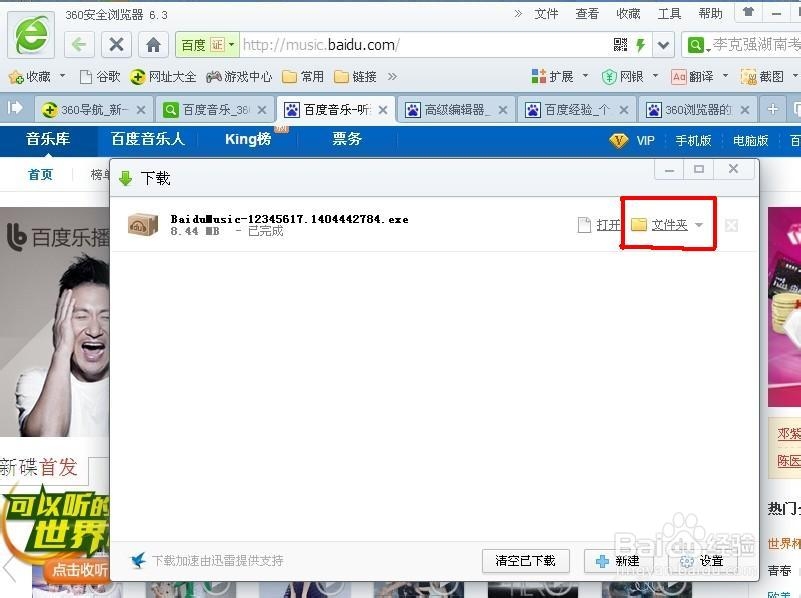Expand the 收藏 favorites dropdown arrow
The width and height of the screenshot is (801, 598).
click(x=62, y=76)
